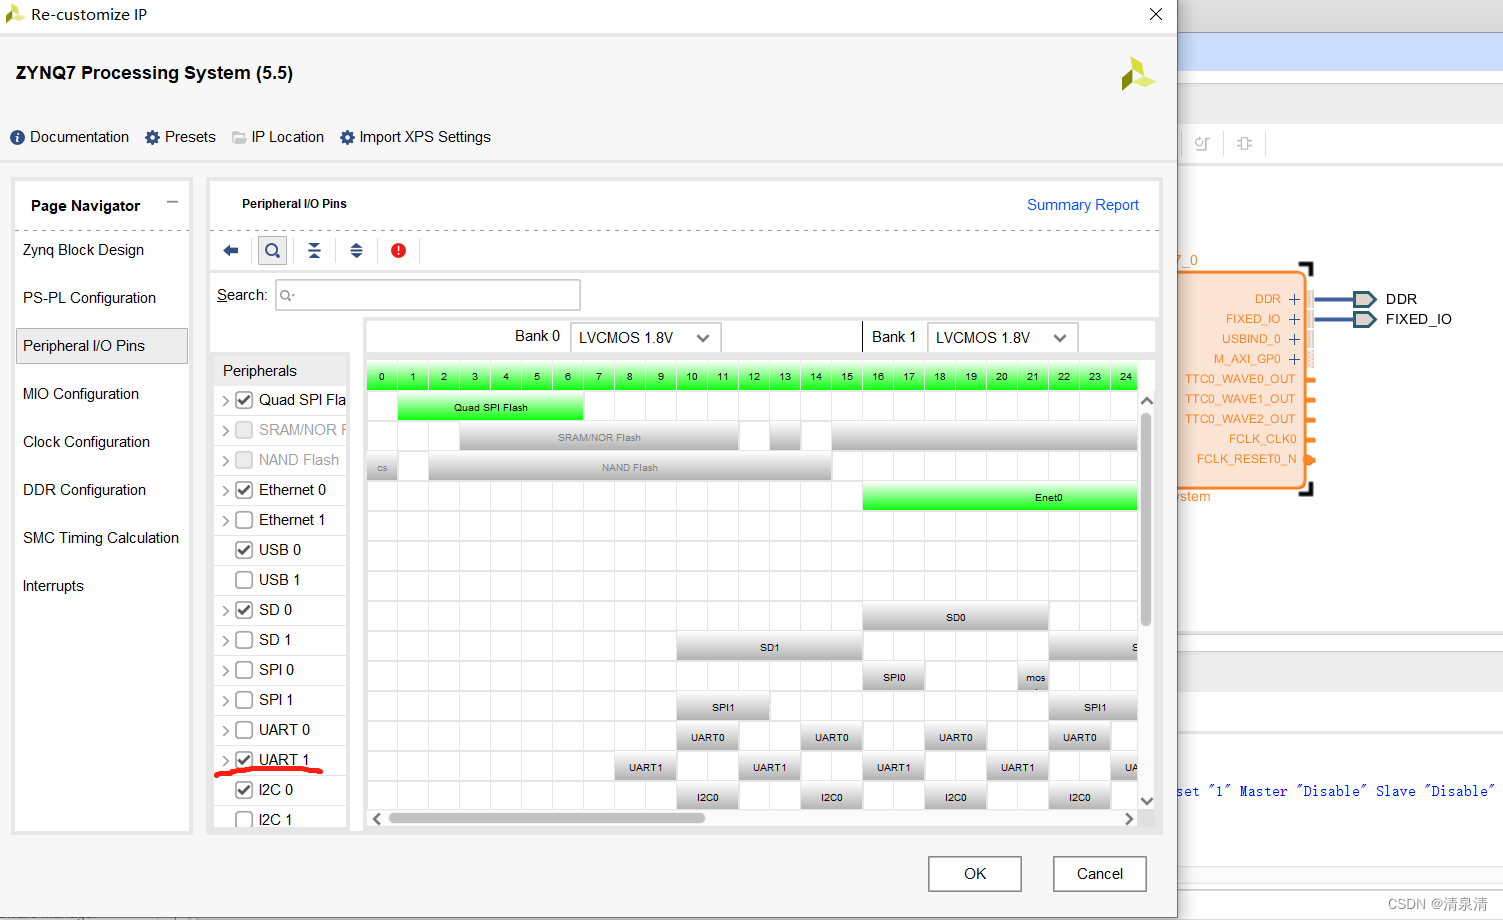Expand Ethernet 1 tree row
1503x920 pixels.
click(x=226, y=520)
